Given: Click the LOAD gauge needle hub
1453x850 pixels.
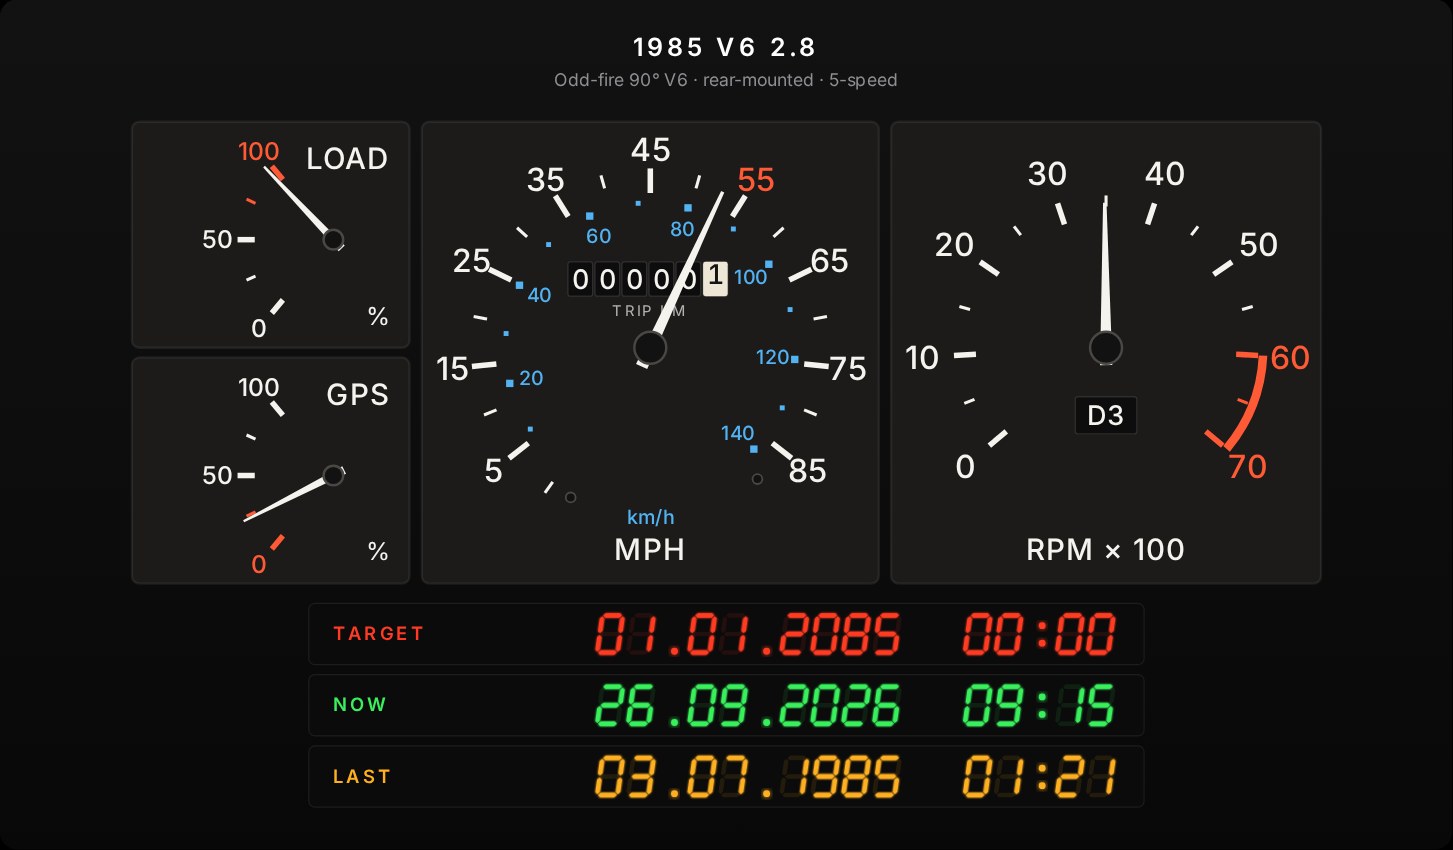Looking at the screenshot, I should pos(333,240).
